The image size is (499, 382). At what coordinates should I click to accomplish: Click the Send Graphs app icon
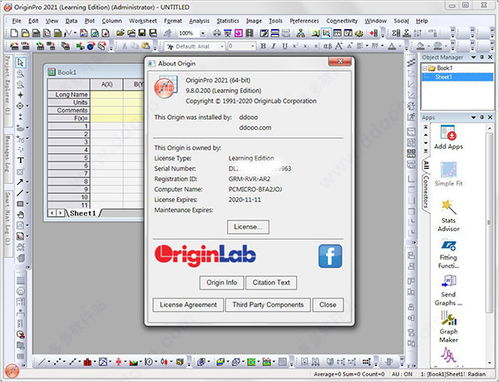click(448, 290)
